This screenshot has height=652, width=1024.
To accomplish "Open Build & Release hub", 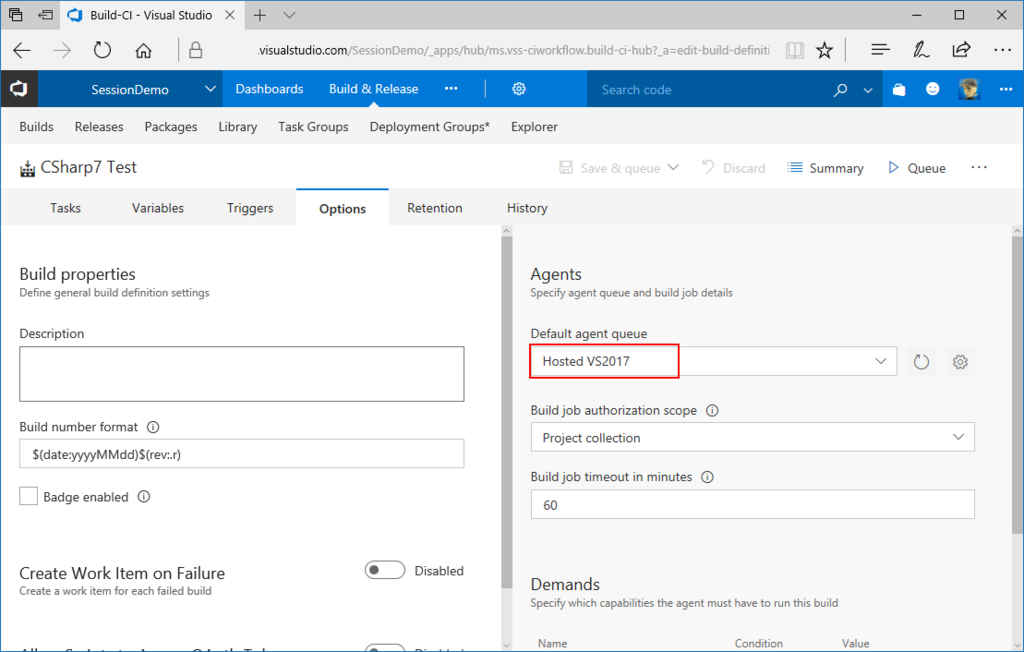I will (x=374, y=89).
